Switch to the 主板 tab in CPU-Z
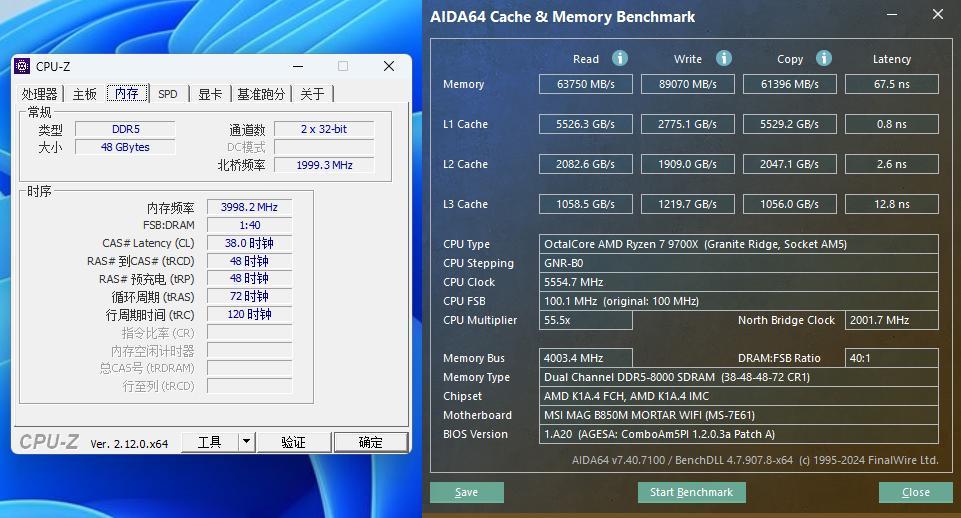 tap(85, 94)
